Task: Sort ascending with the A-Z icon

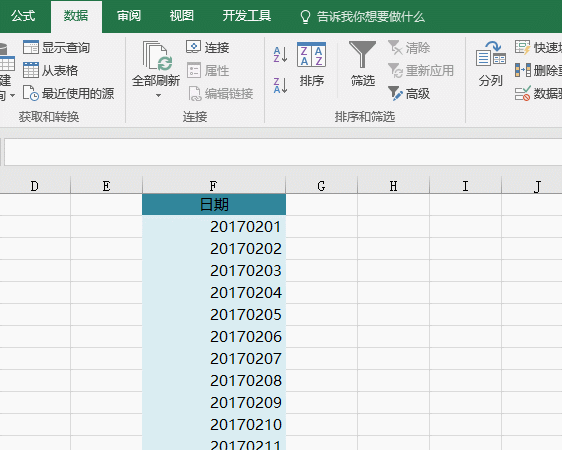Action: pos(280,54)
